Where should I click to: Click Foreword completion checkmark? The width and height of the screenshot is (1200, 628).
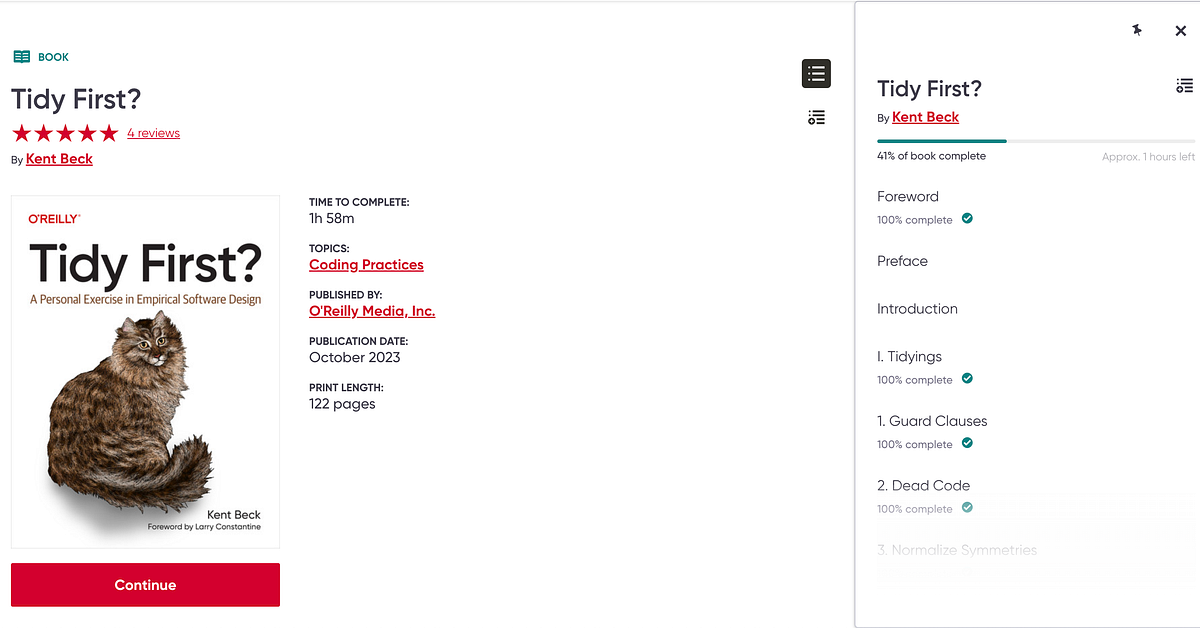coord(967,218)
